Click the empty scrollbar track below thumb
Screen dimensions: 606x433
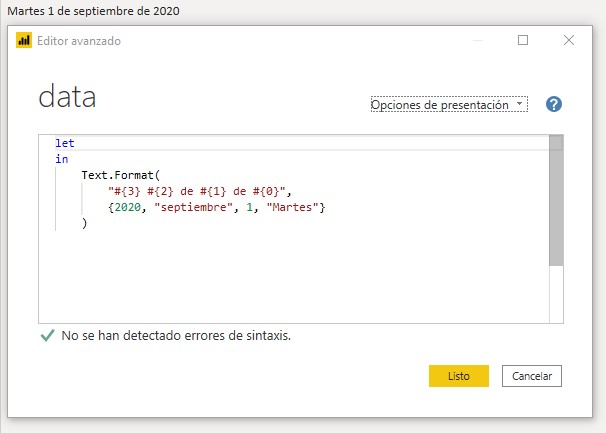(556, 294)
